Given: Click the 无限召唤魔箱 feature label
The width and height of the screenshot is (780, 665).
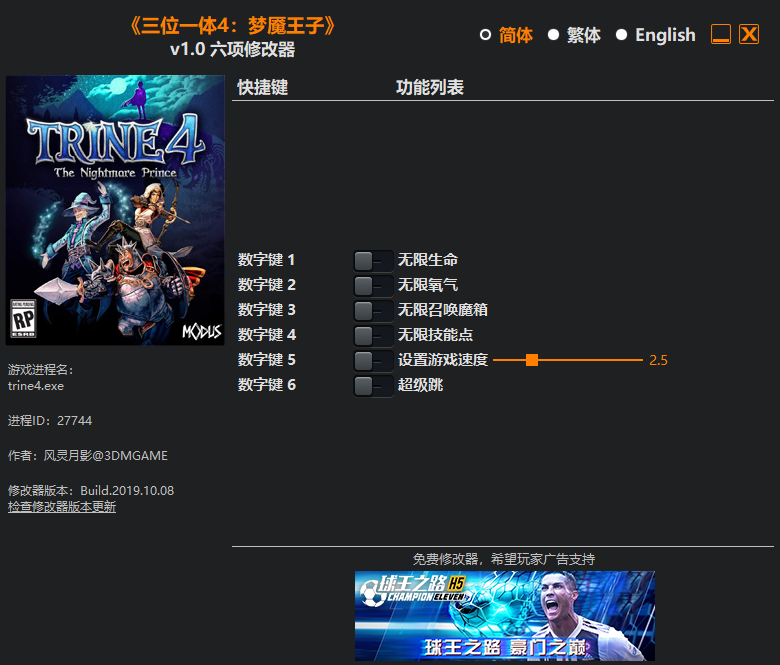Looking at the screenshot, I should pos(443,309).
